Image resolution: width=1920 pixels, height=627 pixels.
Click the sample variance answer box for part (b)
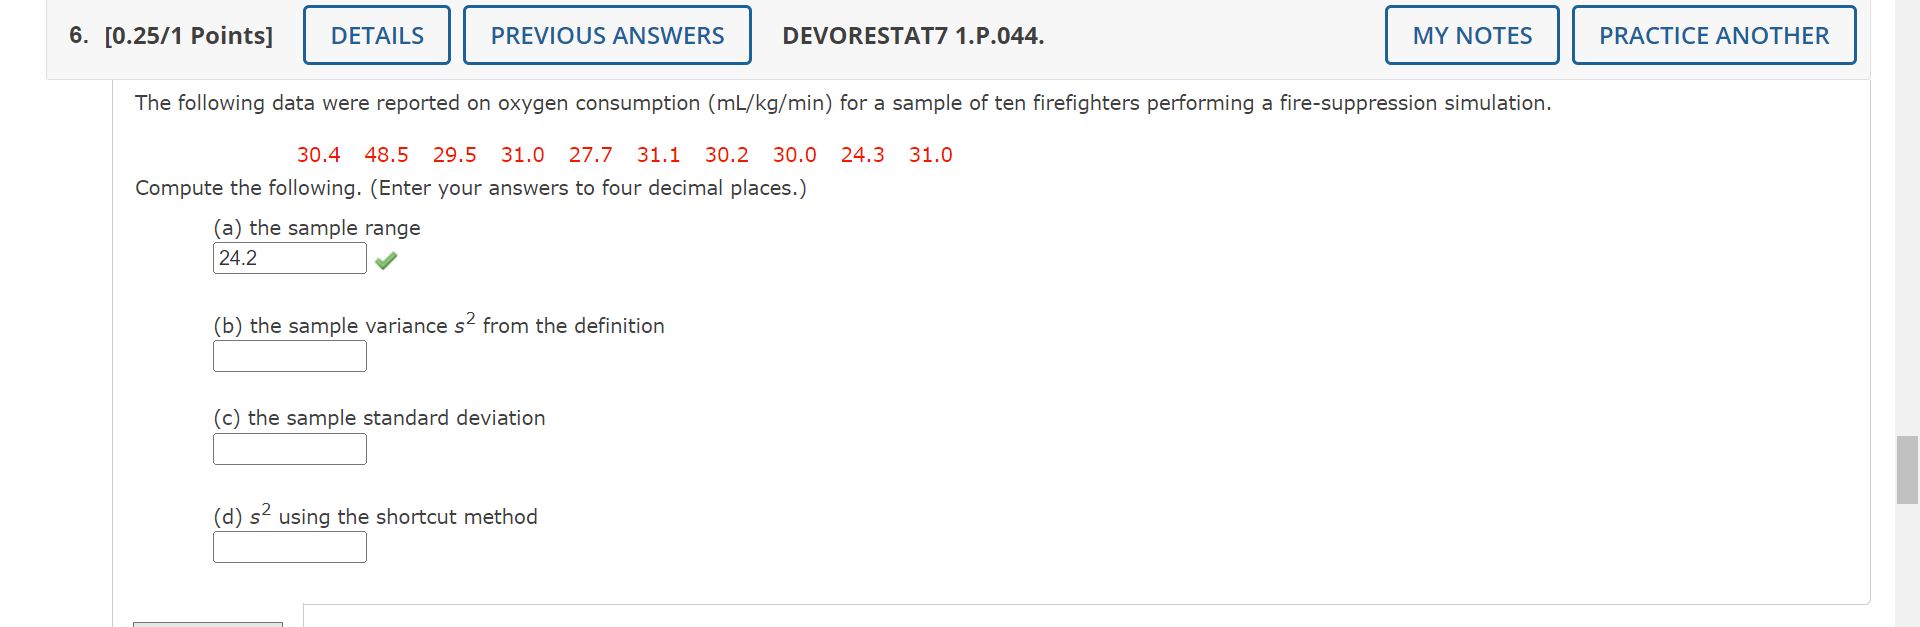(x=289, y=356)
